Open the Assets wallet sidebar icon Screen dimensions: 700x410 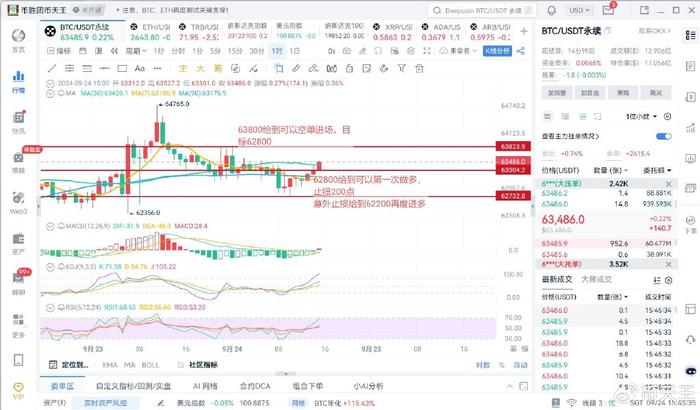click(x=18, y=238)
